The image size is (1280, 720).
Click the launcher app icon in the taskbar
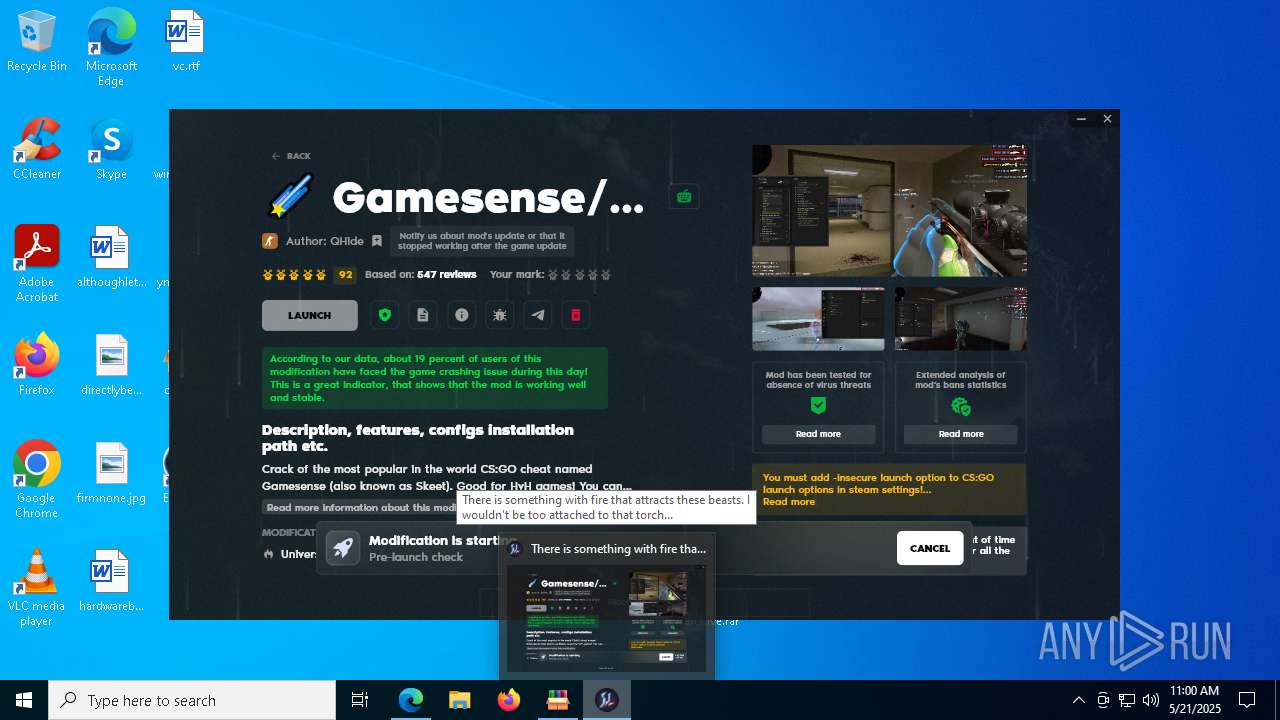[606, 700]
